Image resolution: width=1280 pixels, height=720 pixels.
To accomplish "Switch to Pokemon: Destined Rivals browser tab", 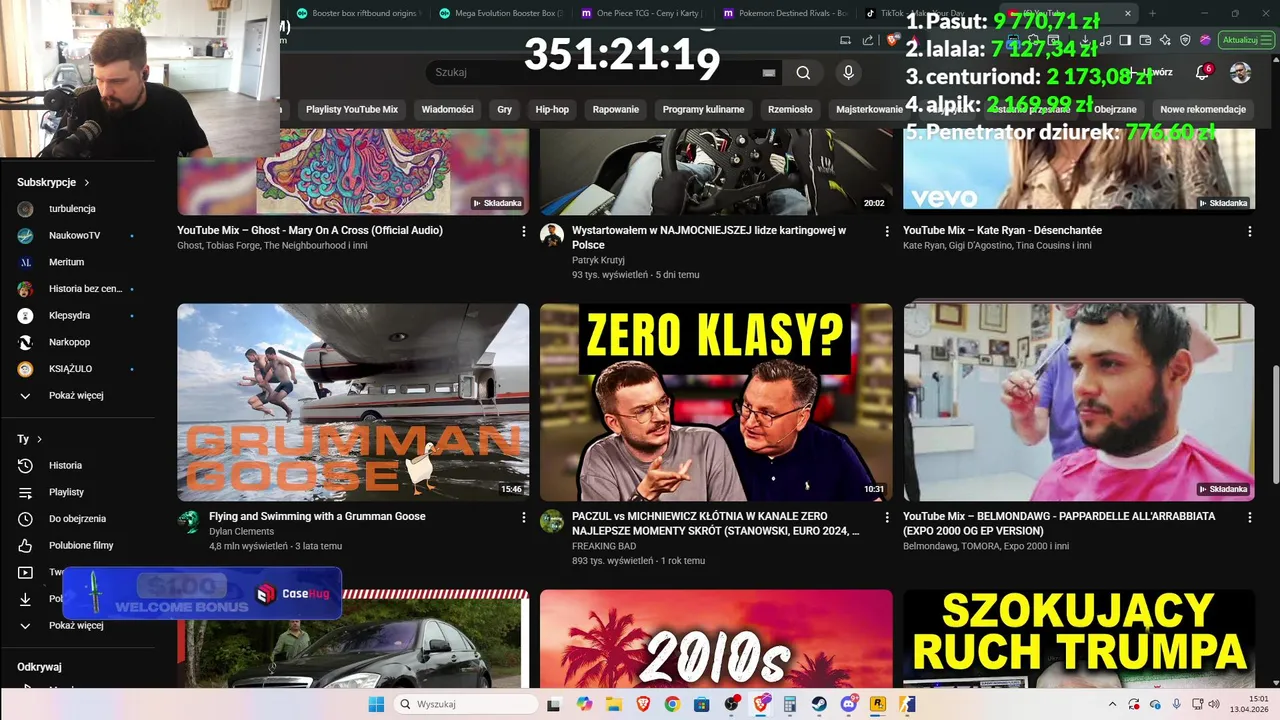I will pyautogui.click(x=785, y=14).
